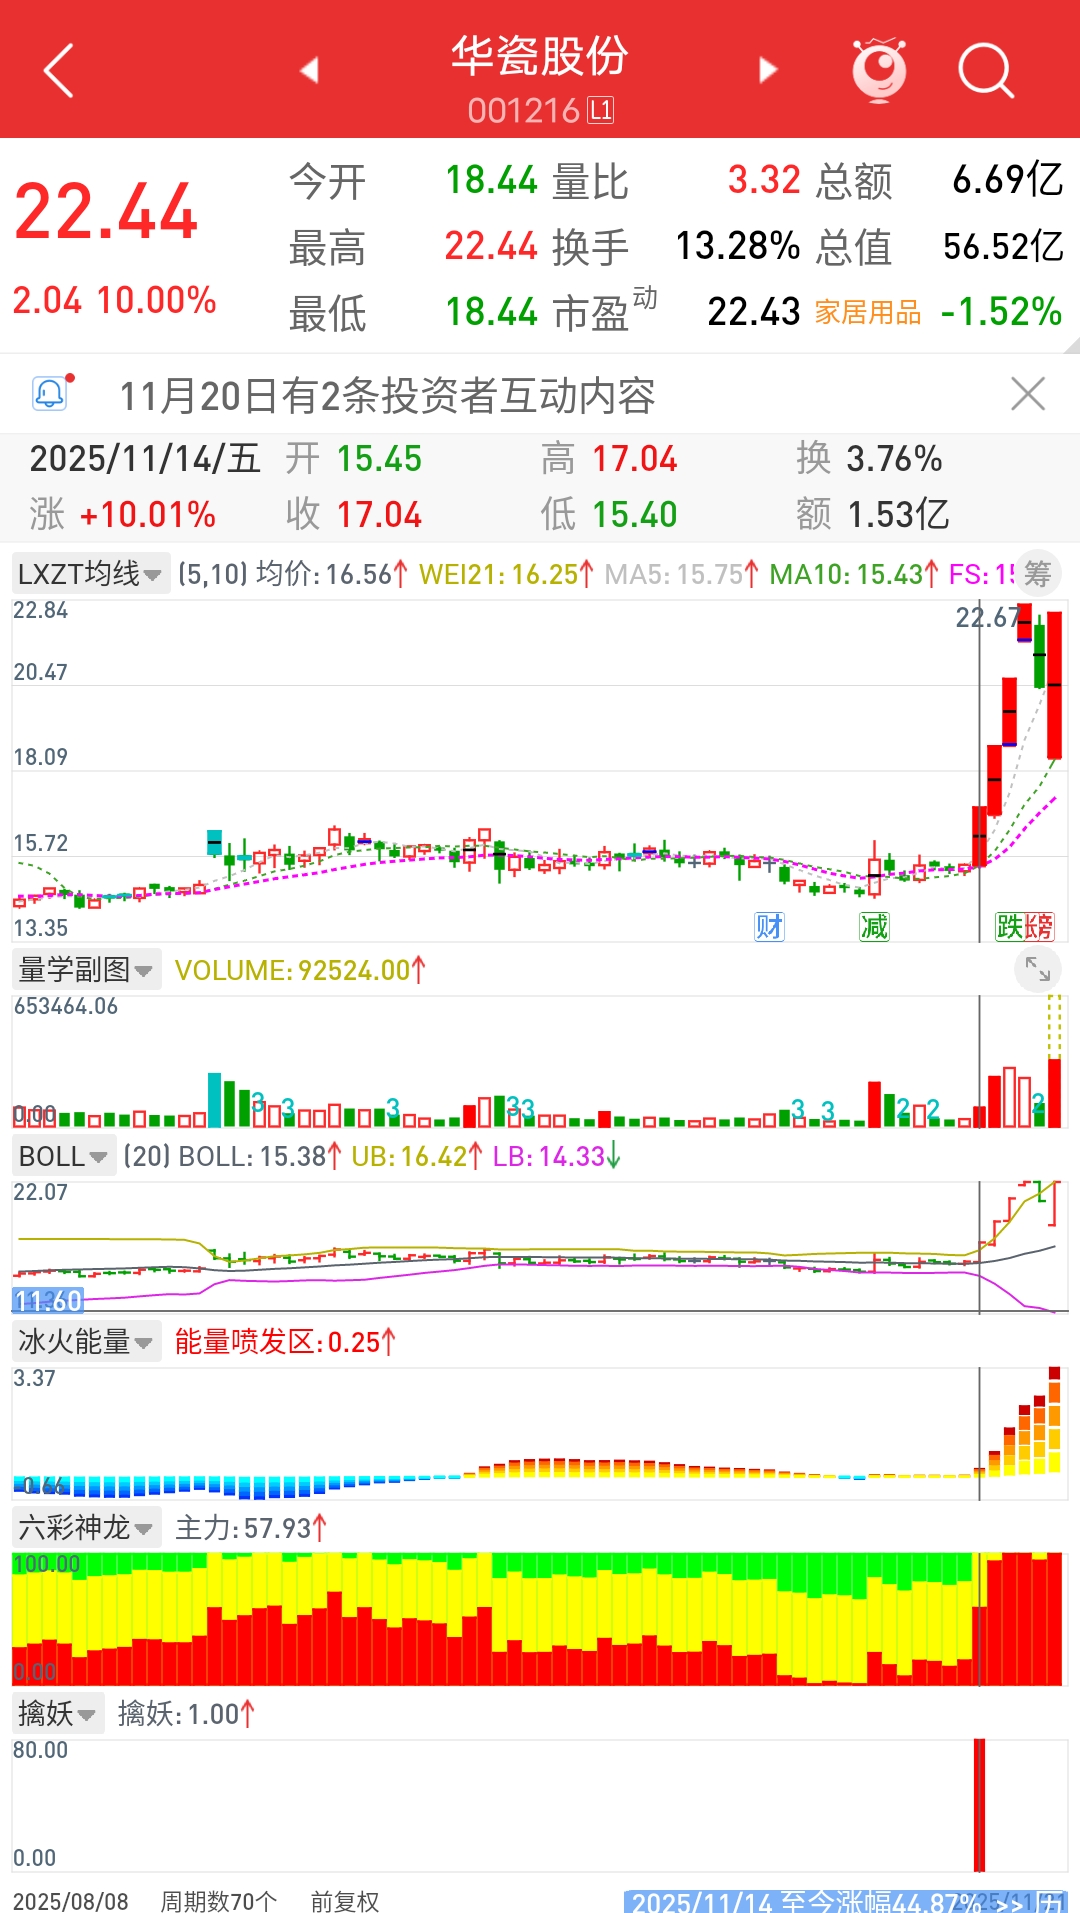Dismiss the investor interaction notice

coord(1028,394)
